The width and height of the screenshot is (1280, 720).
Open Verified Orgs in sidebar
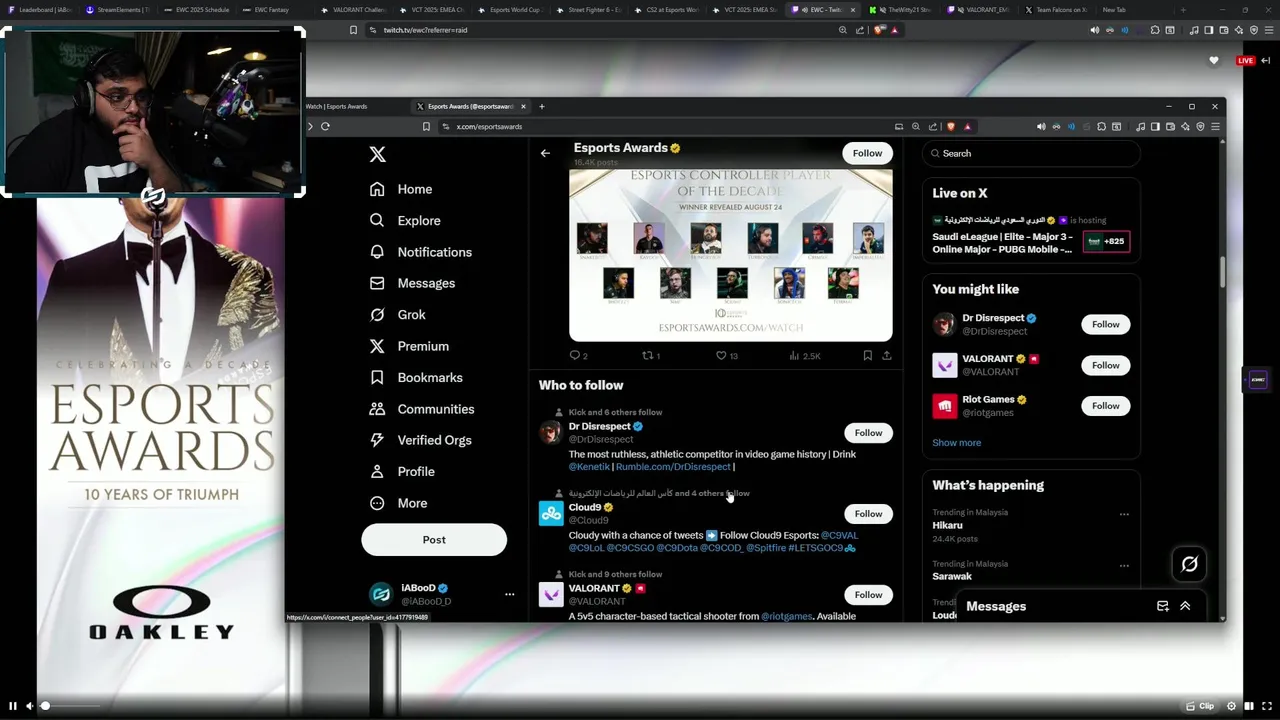(x=420, y=440)
